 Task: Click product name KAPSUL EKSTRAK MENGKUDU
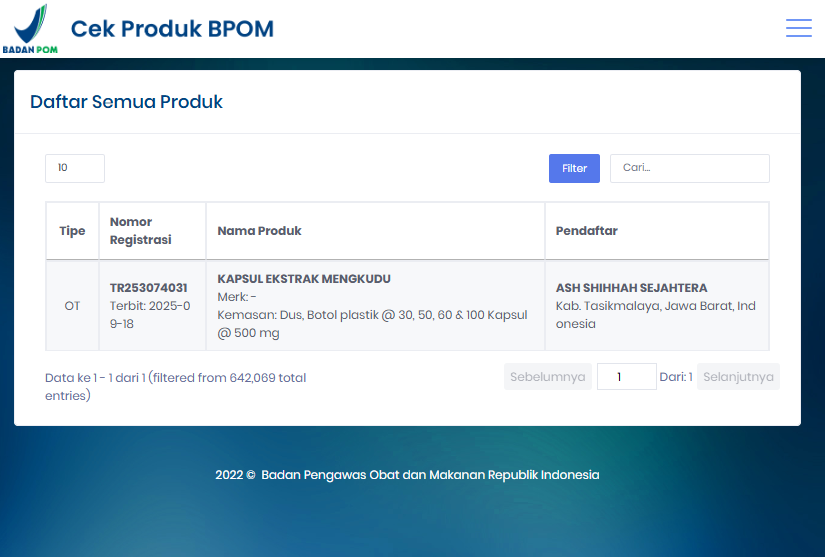(304, 279)
